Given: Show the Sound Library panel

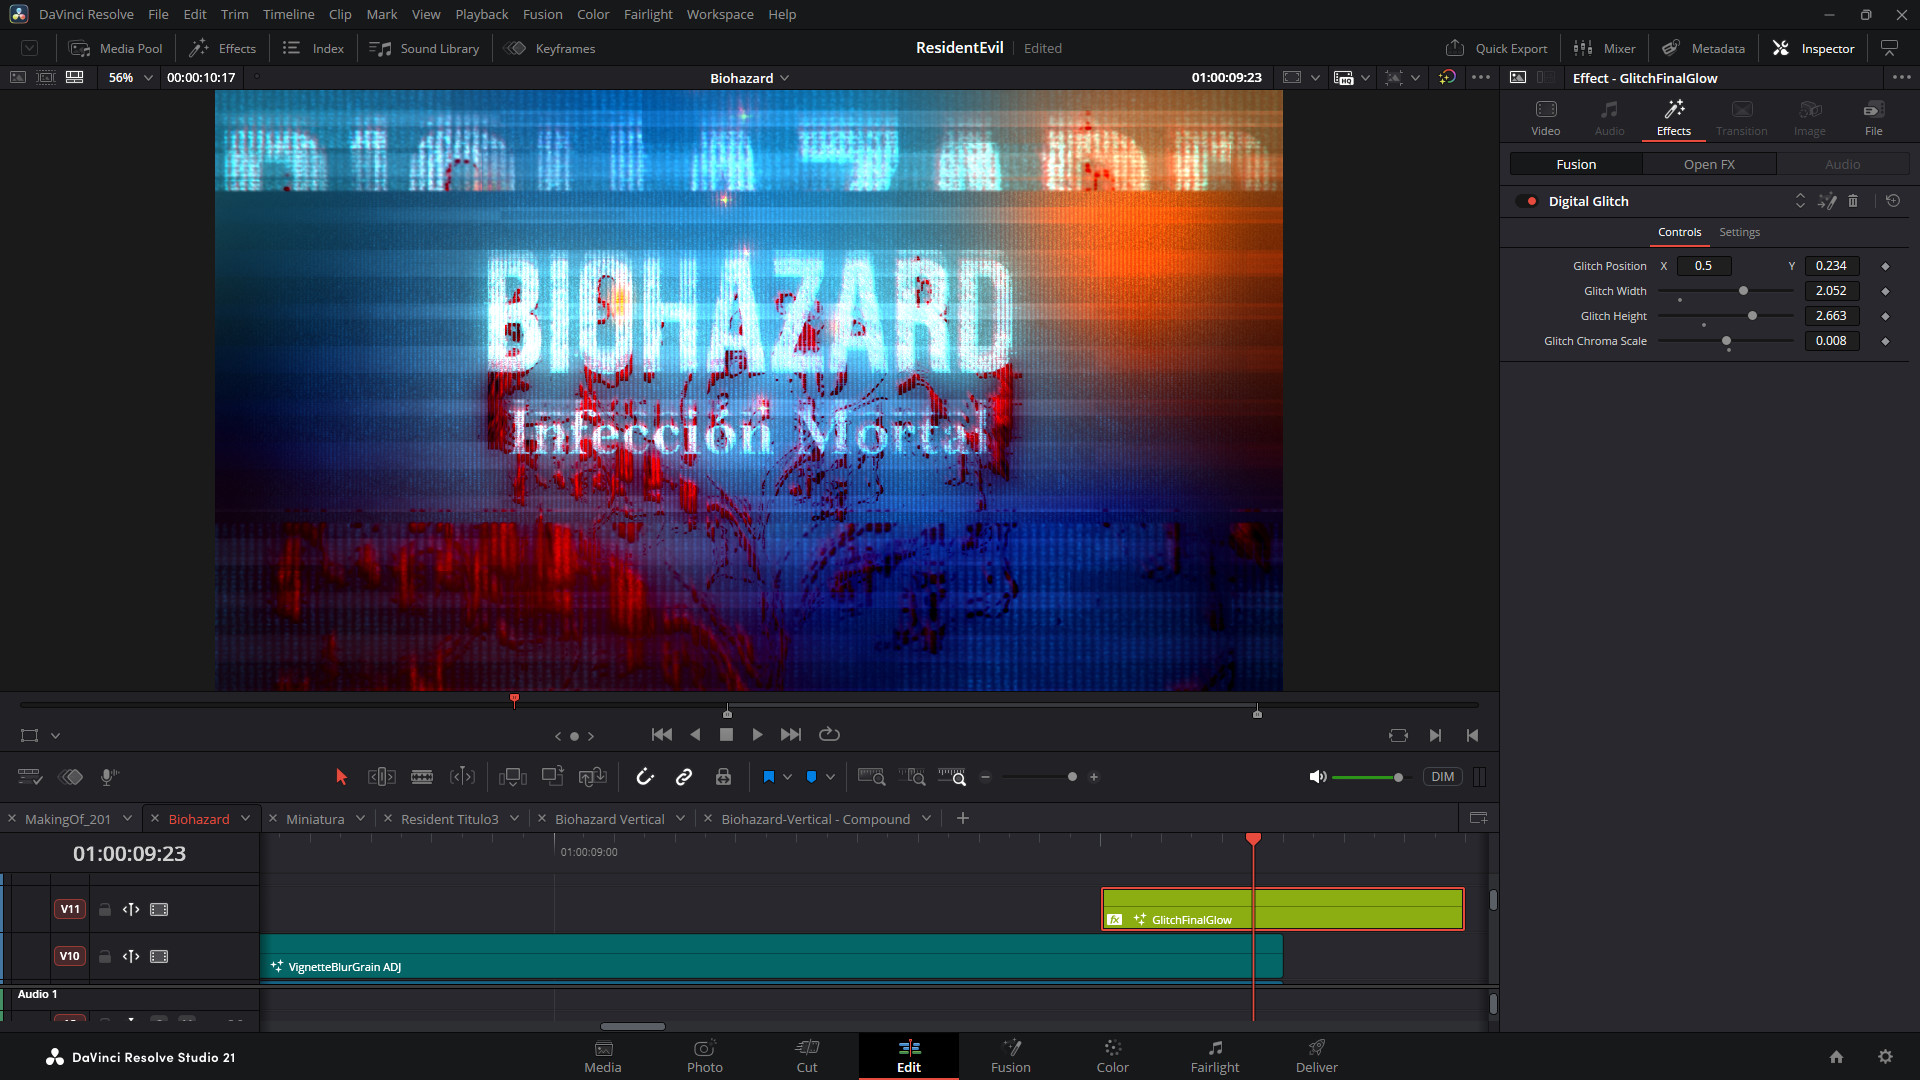Looking at the screenshot, I should click(424, 48).
